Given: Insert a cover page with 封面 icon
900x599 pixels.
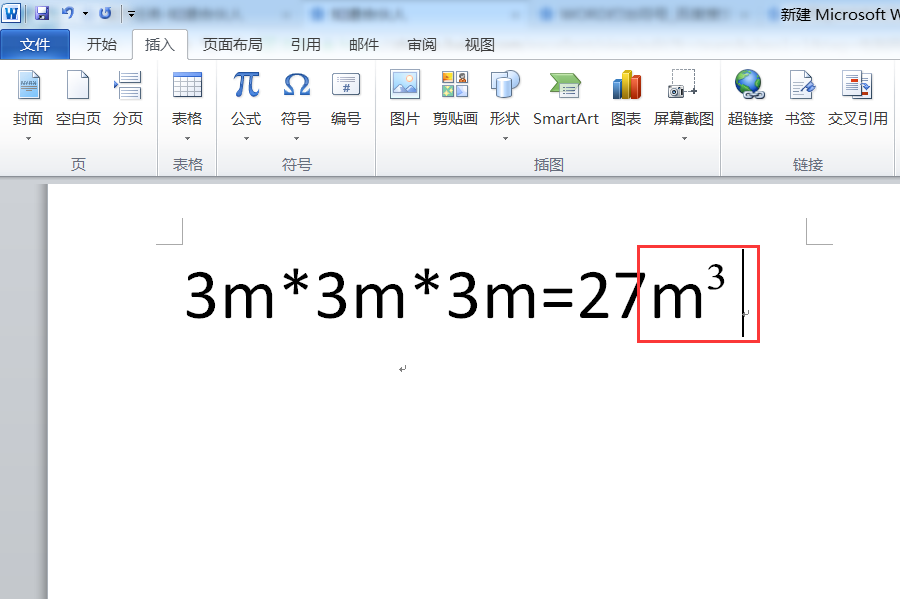Looking at the screenshot, I should [28, 85].
